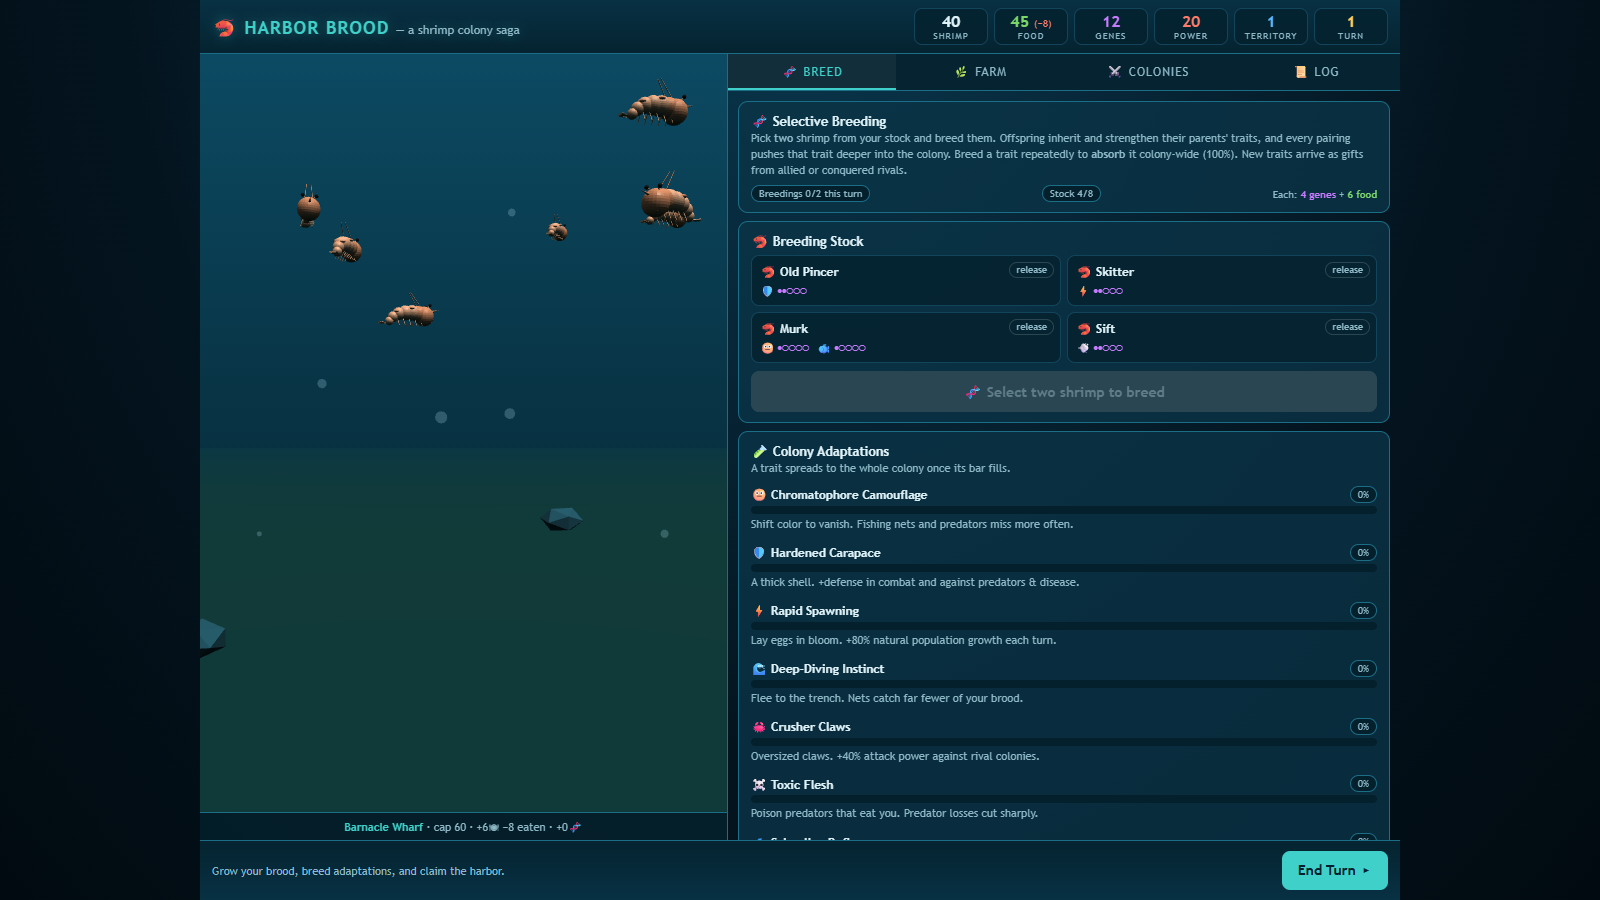Select Old Pincer shrimp card
Screen dimensions: 1600x900
pyautogui.click(x=905, y=281)
